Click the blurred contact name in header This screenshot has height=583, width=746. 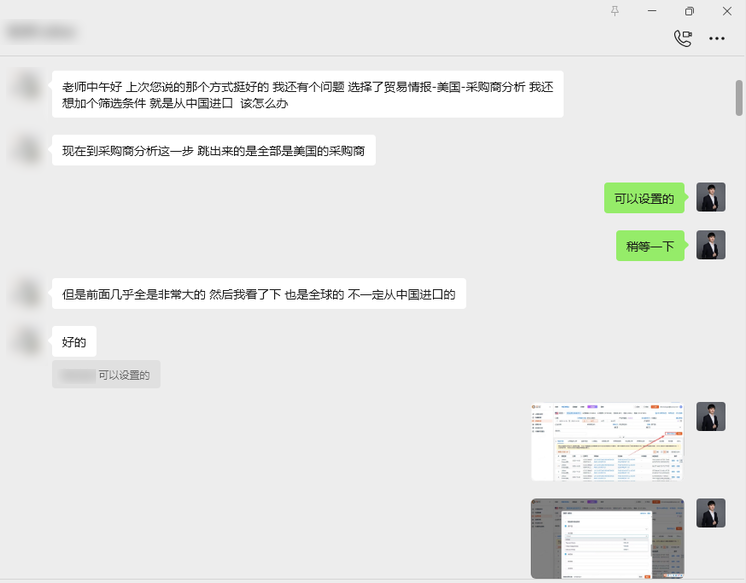pos(42,32)
